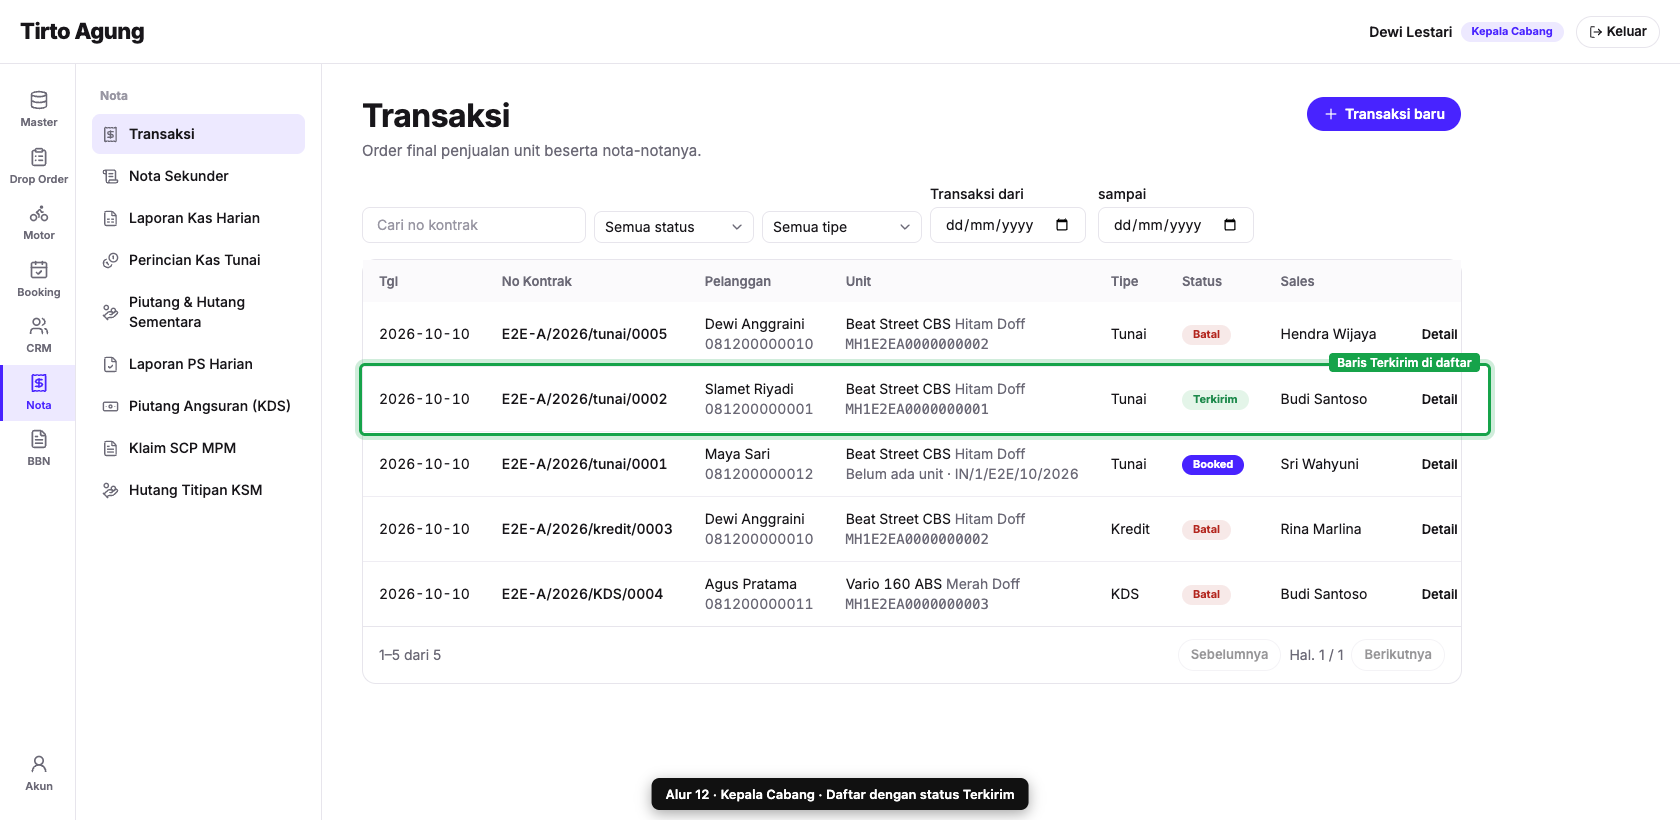Click the Perincian Kas Tunai coins icon
Viewport: 1680px width, 820px height.
pos(111,260)
